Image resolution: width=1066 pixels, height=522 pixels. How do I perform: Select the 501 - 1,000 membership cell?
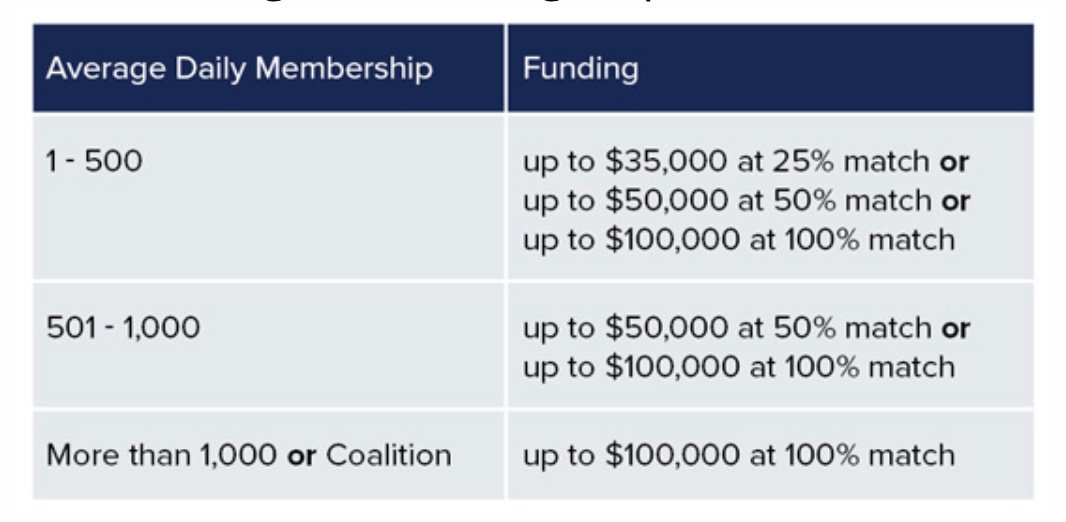(x=269, y=345)
